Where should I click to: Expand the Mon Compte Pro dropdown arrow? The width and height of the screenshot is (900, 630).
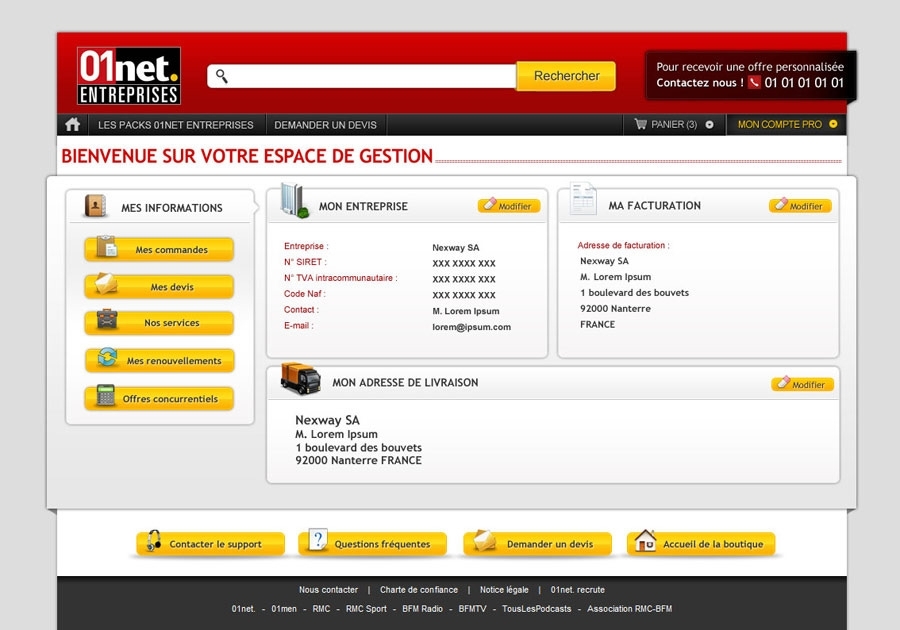pos(833,124)
